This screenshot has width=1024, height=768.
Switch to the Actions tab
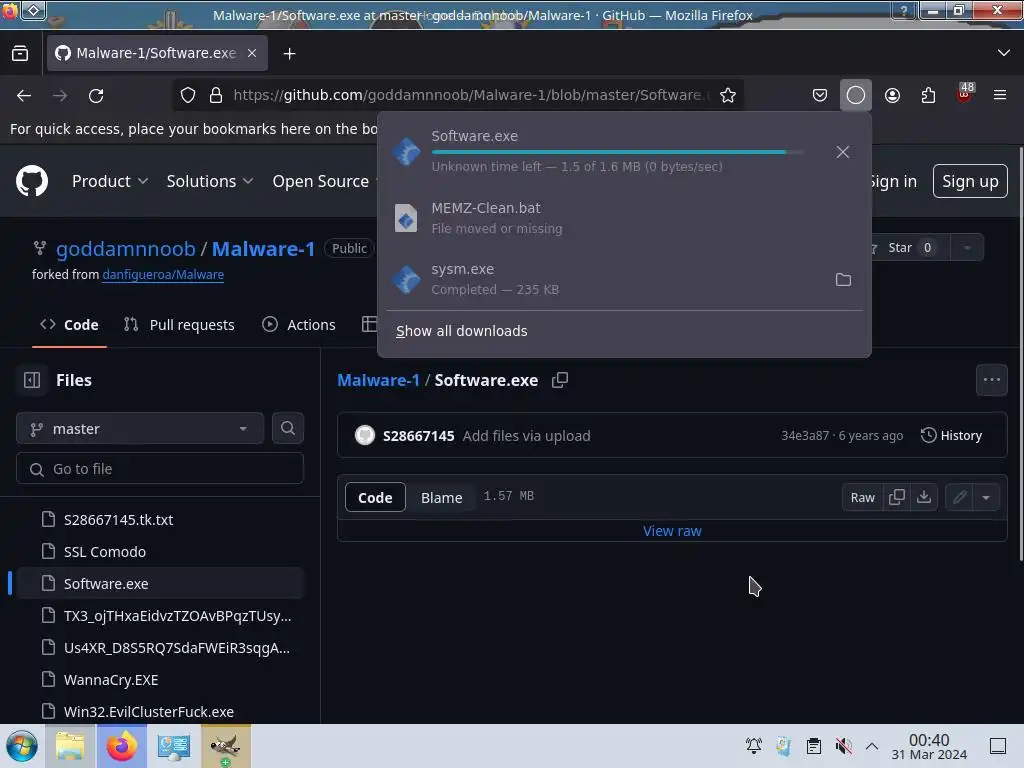[298, 325]
